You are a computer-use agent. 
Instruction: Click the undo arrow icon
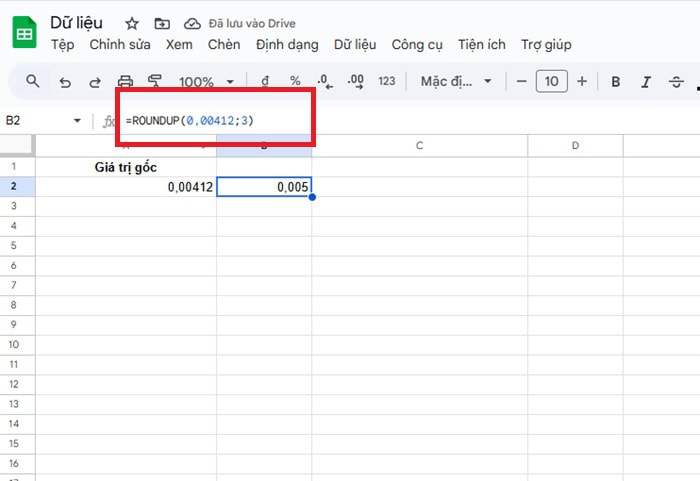pos(65,82)
